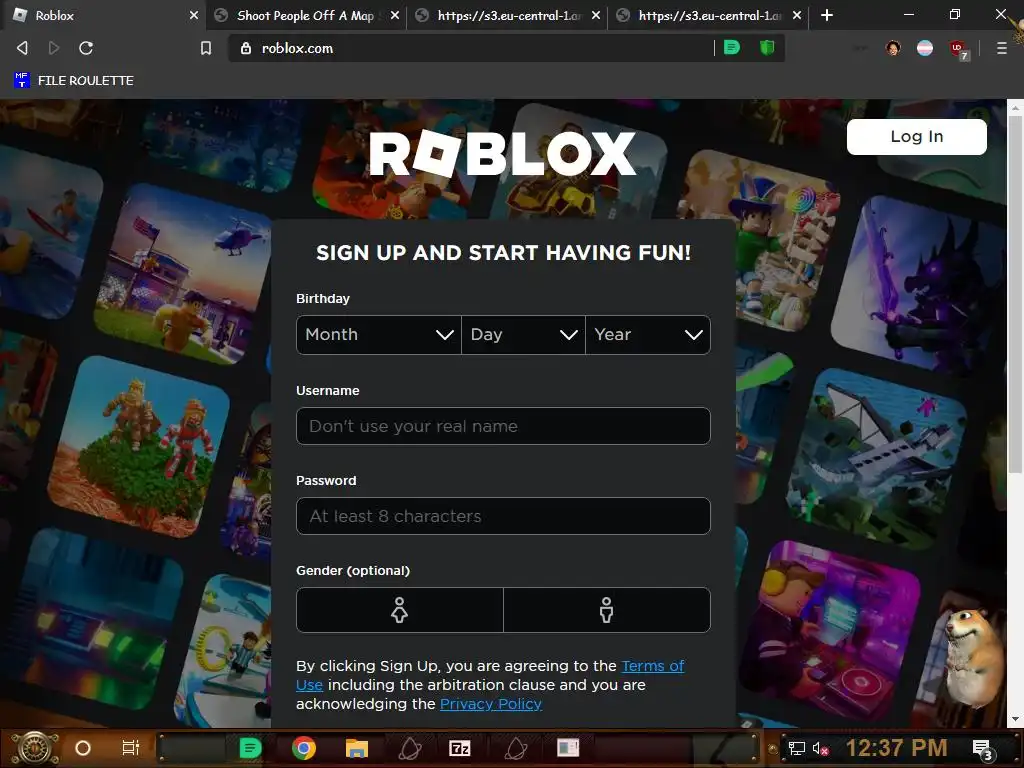Open the green chat app on the taskbar
1024x768 pixels.
coord(250,748)
